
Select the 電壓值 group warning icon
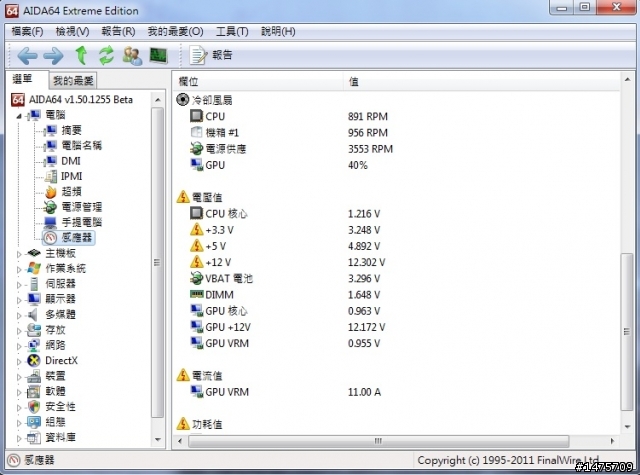pos(183,197)
